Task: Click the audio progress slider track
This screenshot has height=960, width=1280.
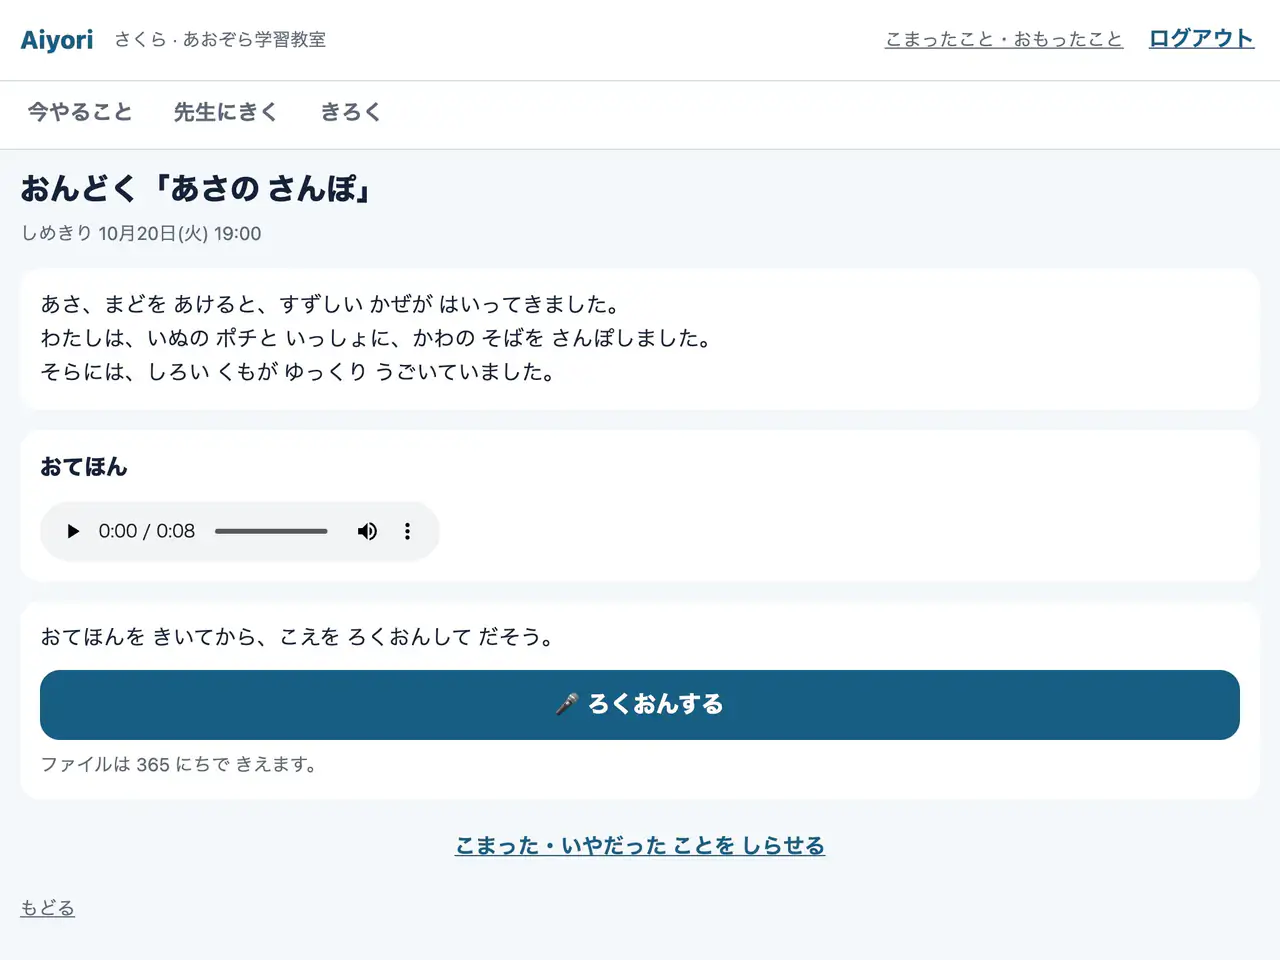Action: 271,531
